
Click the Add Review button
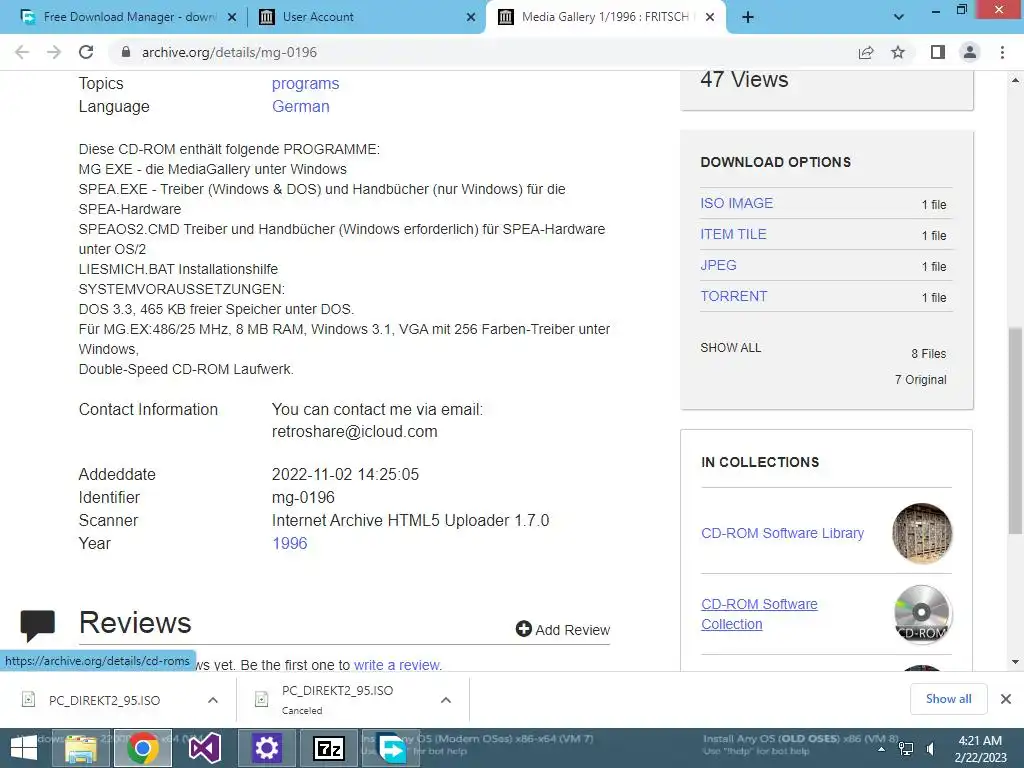[562, 630]
